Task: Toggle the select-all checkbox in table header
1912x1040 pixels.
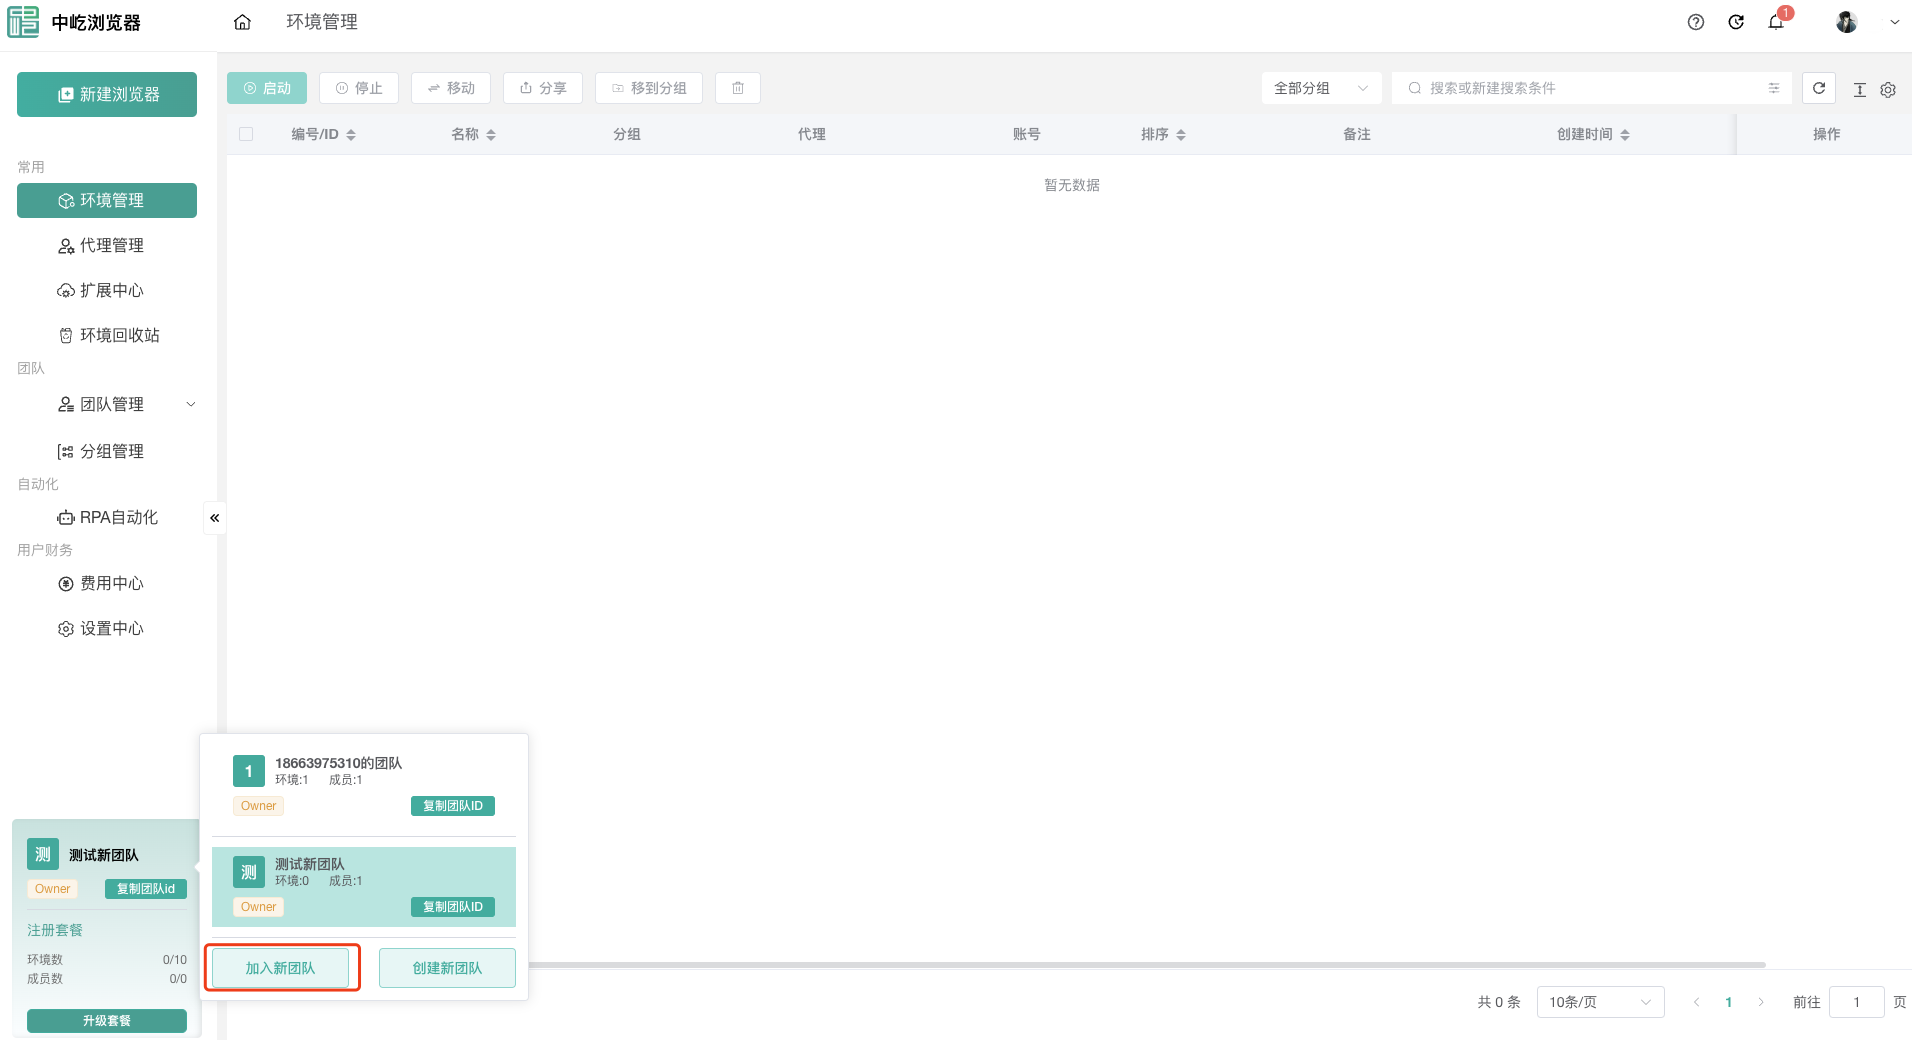Action: point(246,134)
